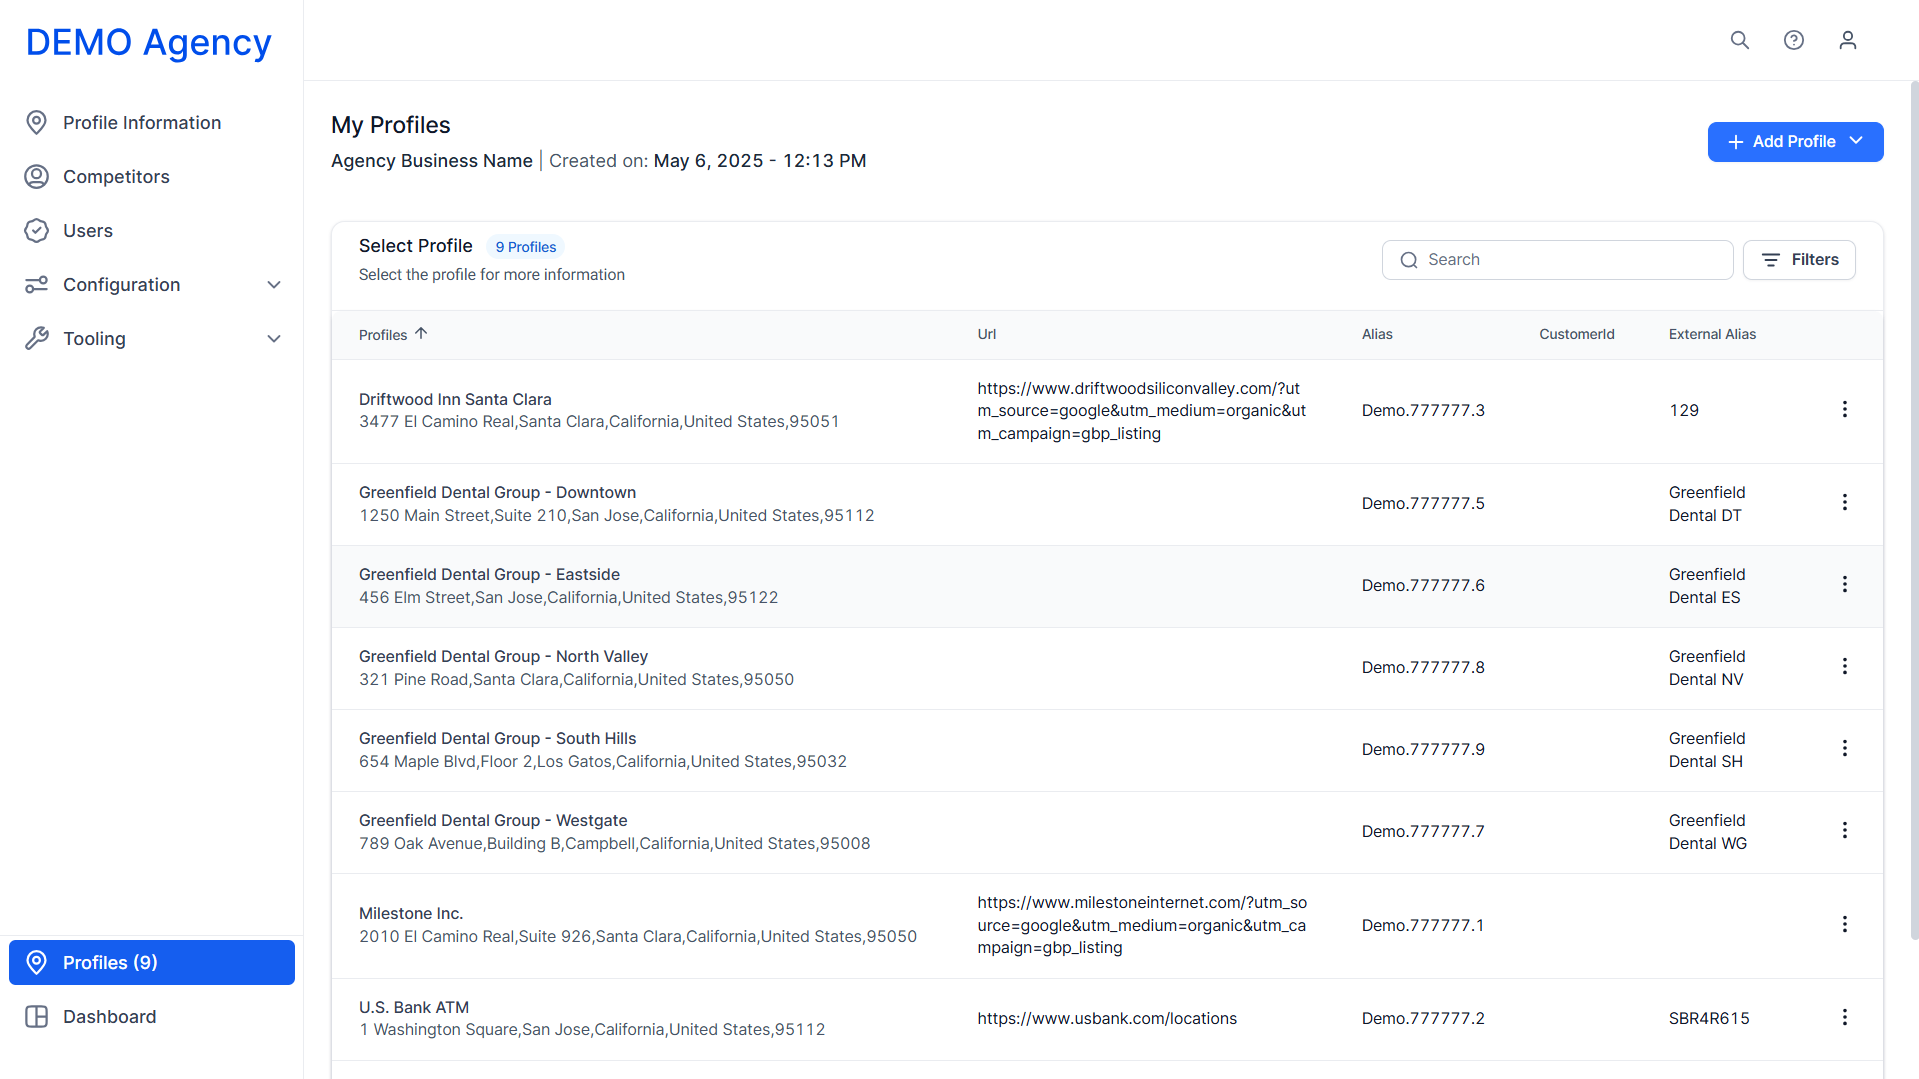
Task: Click the milestoneinternet.com URL
Action: pos(1142,925)
